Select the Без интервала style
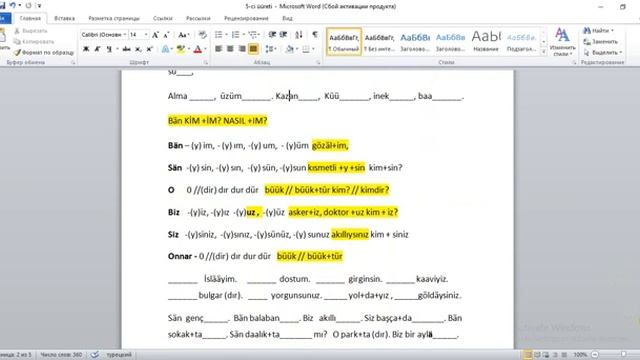Image resolution: width=640 pixels, height=360 pixels. [379, 41]
